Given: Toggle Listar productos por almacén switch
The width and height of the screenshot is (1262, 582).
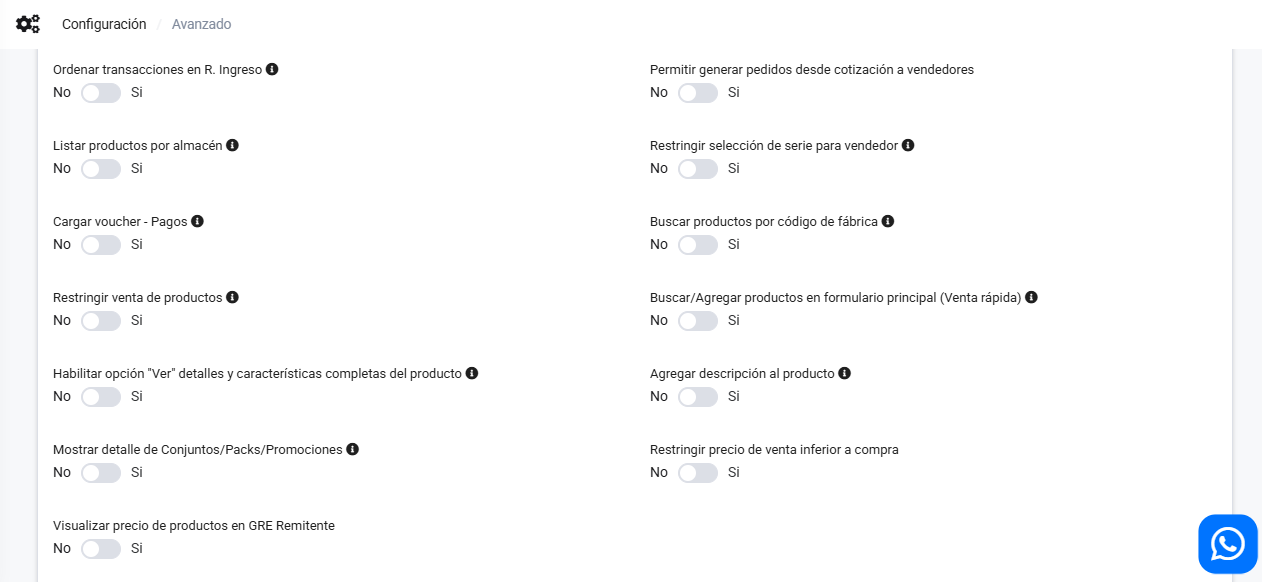Looking at the screenshot, I should click(101, 169).
